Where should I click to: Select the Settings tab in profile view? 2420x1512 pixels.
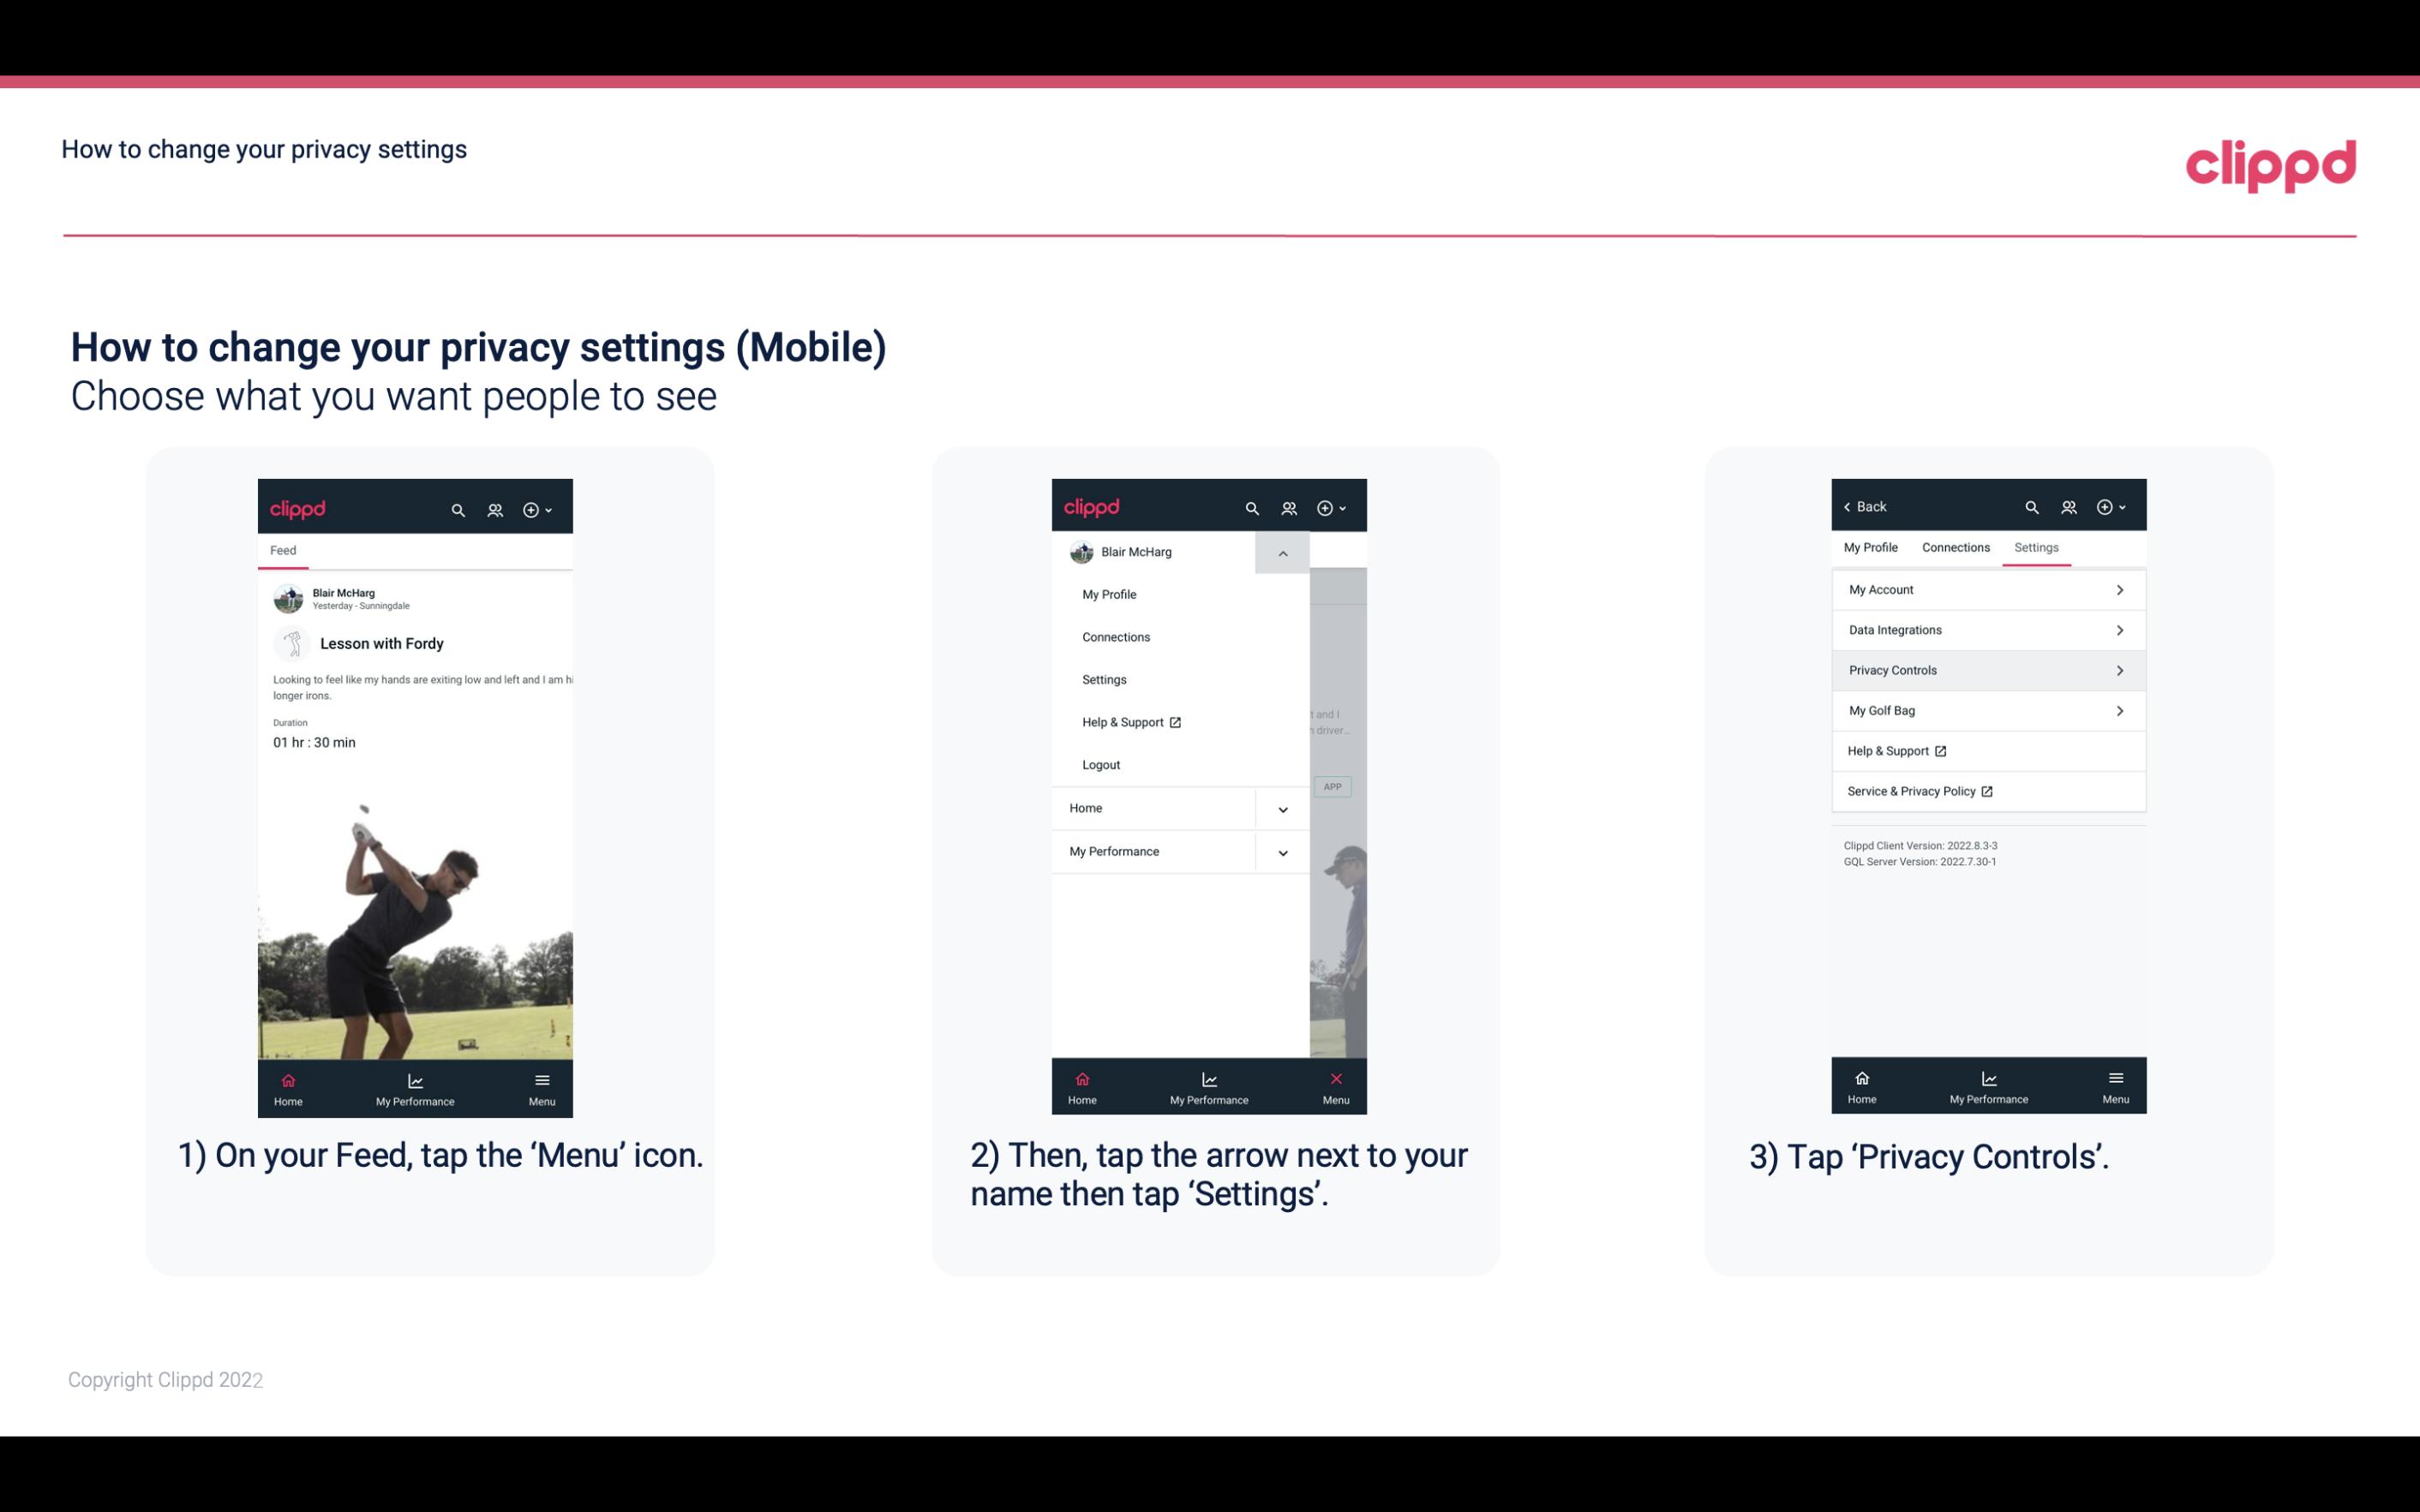point(2037,547)
